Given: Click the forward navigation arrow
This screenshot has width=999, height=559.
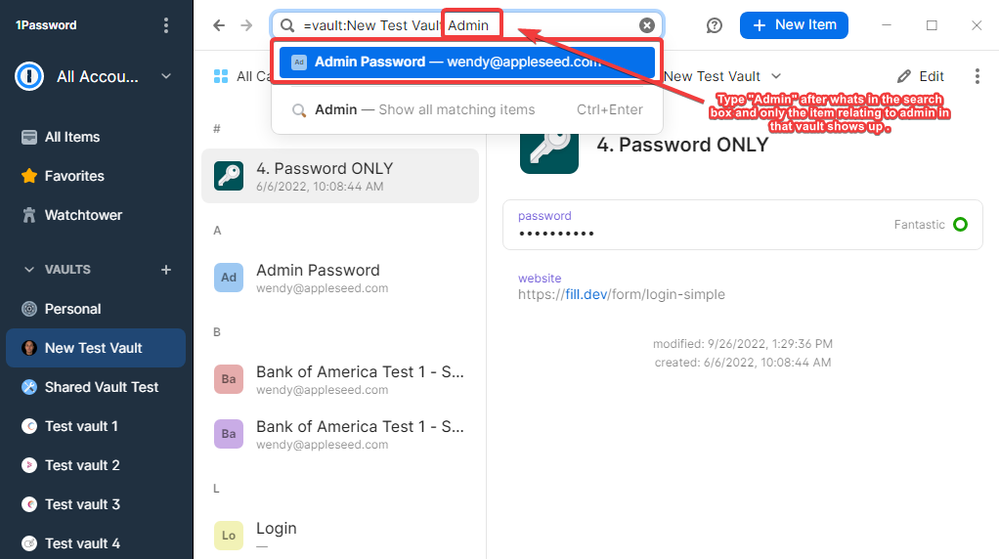Looking at the screenshot, I should coord(246,25).
